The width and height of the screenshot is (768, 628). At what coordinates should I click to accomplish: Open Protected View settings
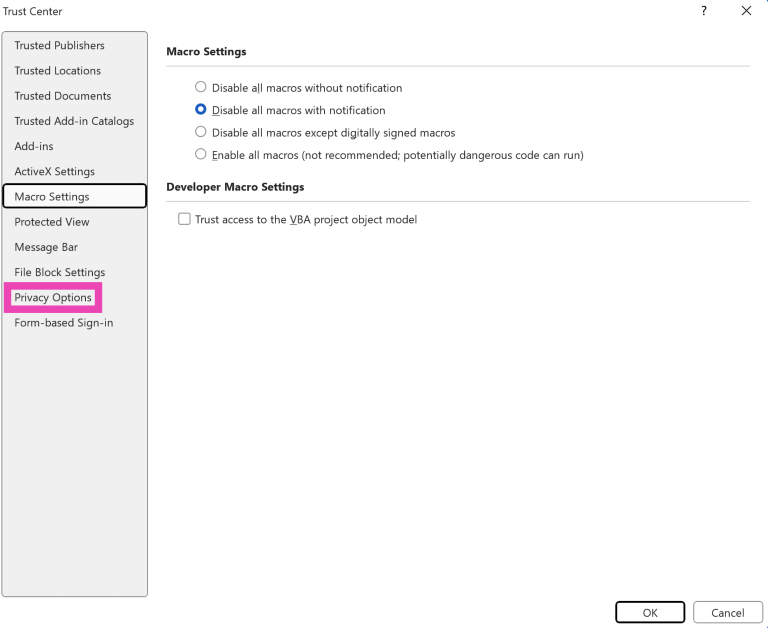tap(52, 222)
